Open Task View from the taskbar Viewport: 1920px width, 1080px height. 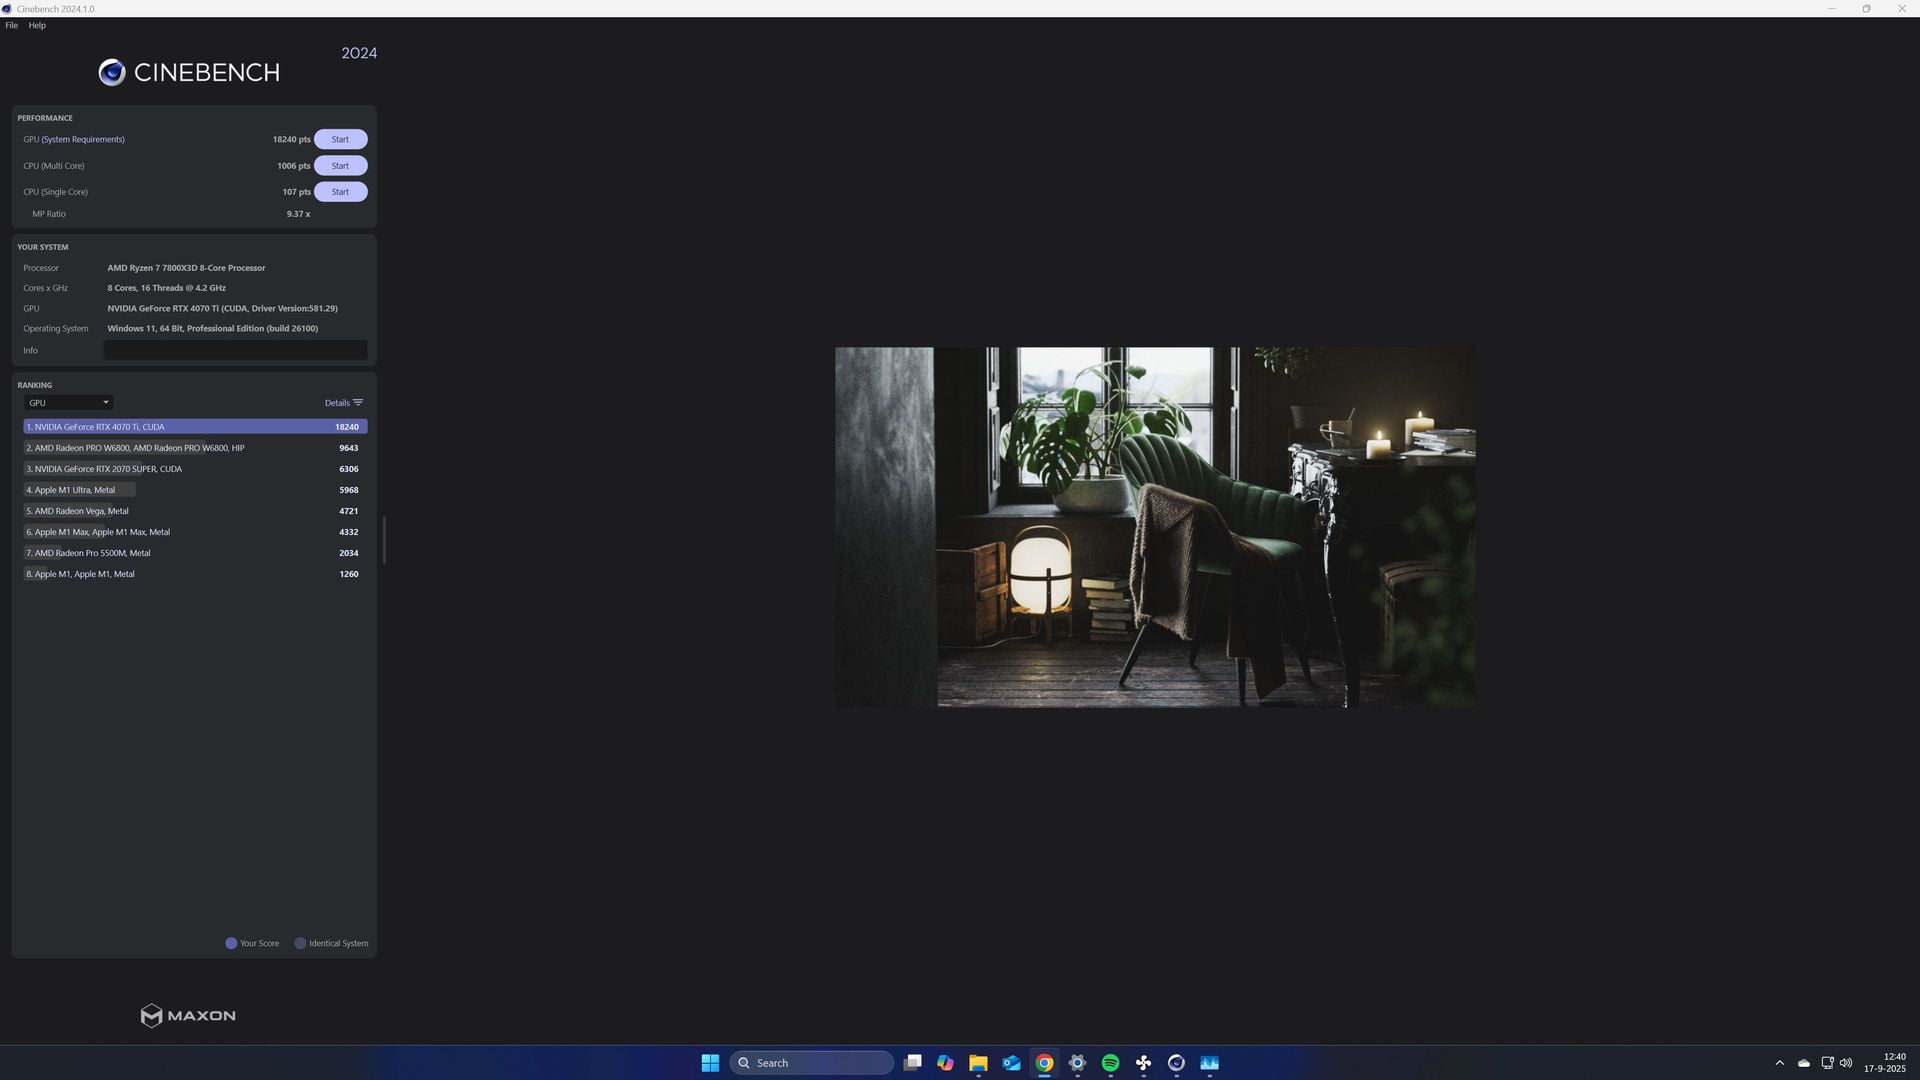(x=912, y=1063)
